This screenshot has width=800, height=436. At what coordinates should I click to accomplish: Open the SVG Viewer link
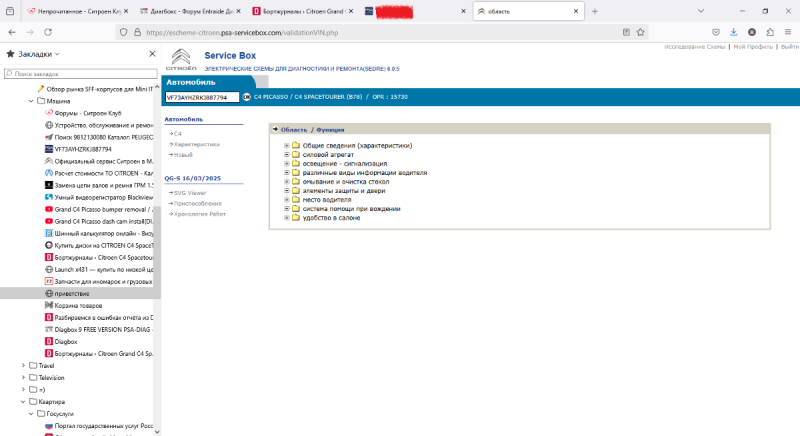[190, 192]
